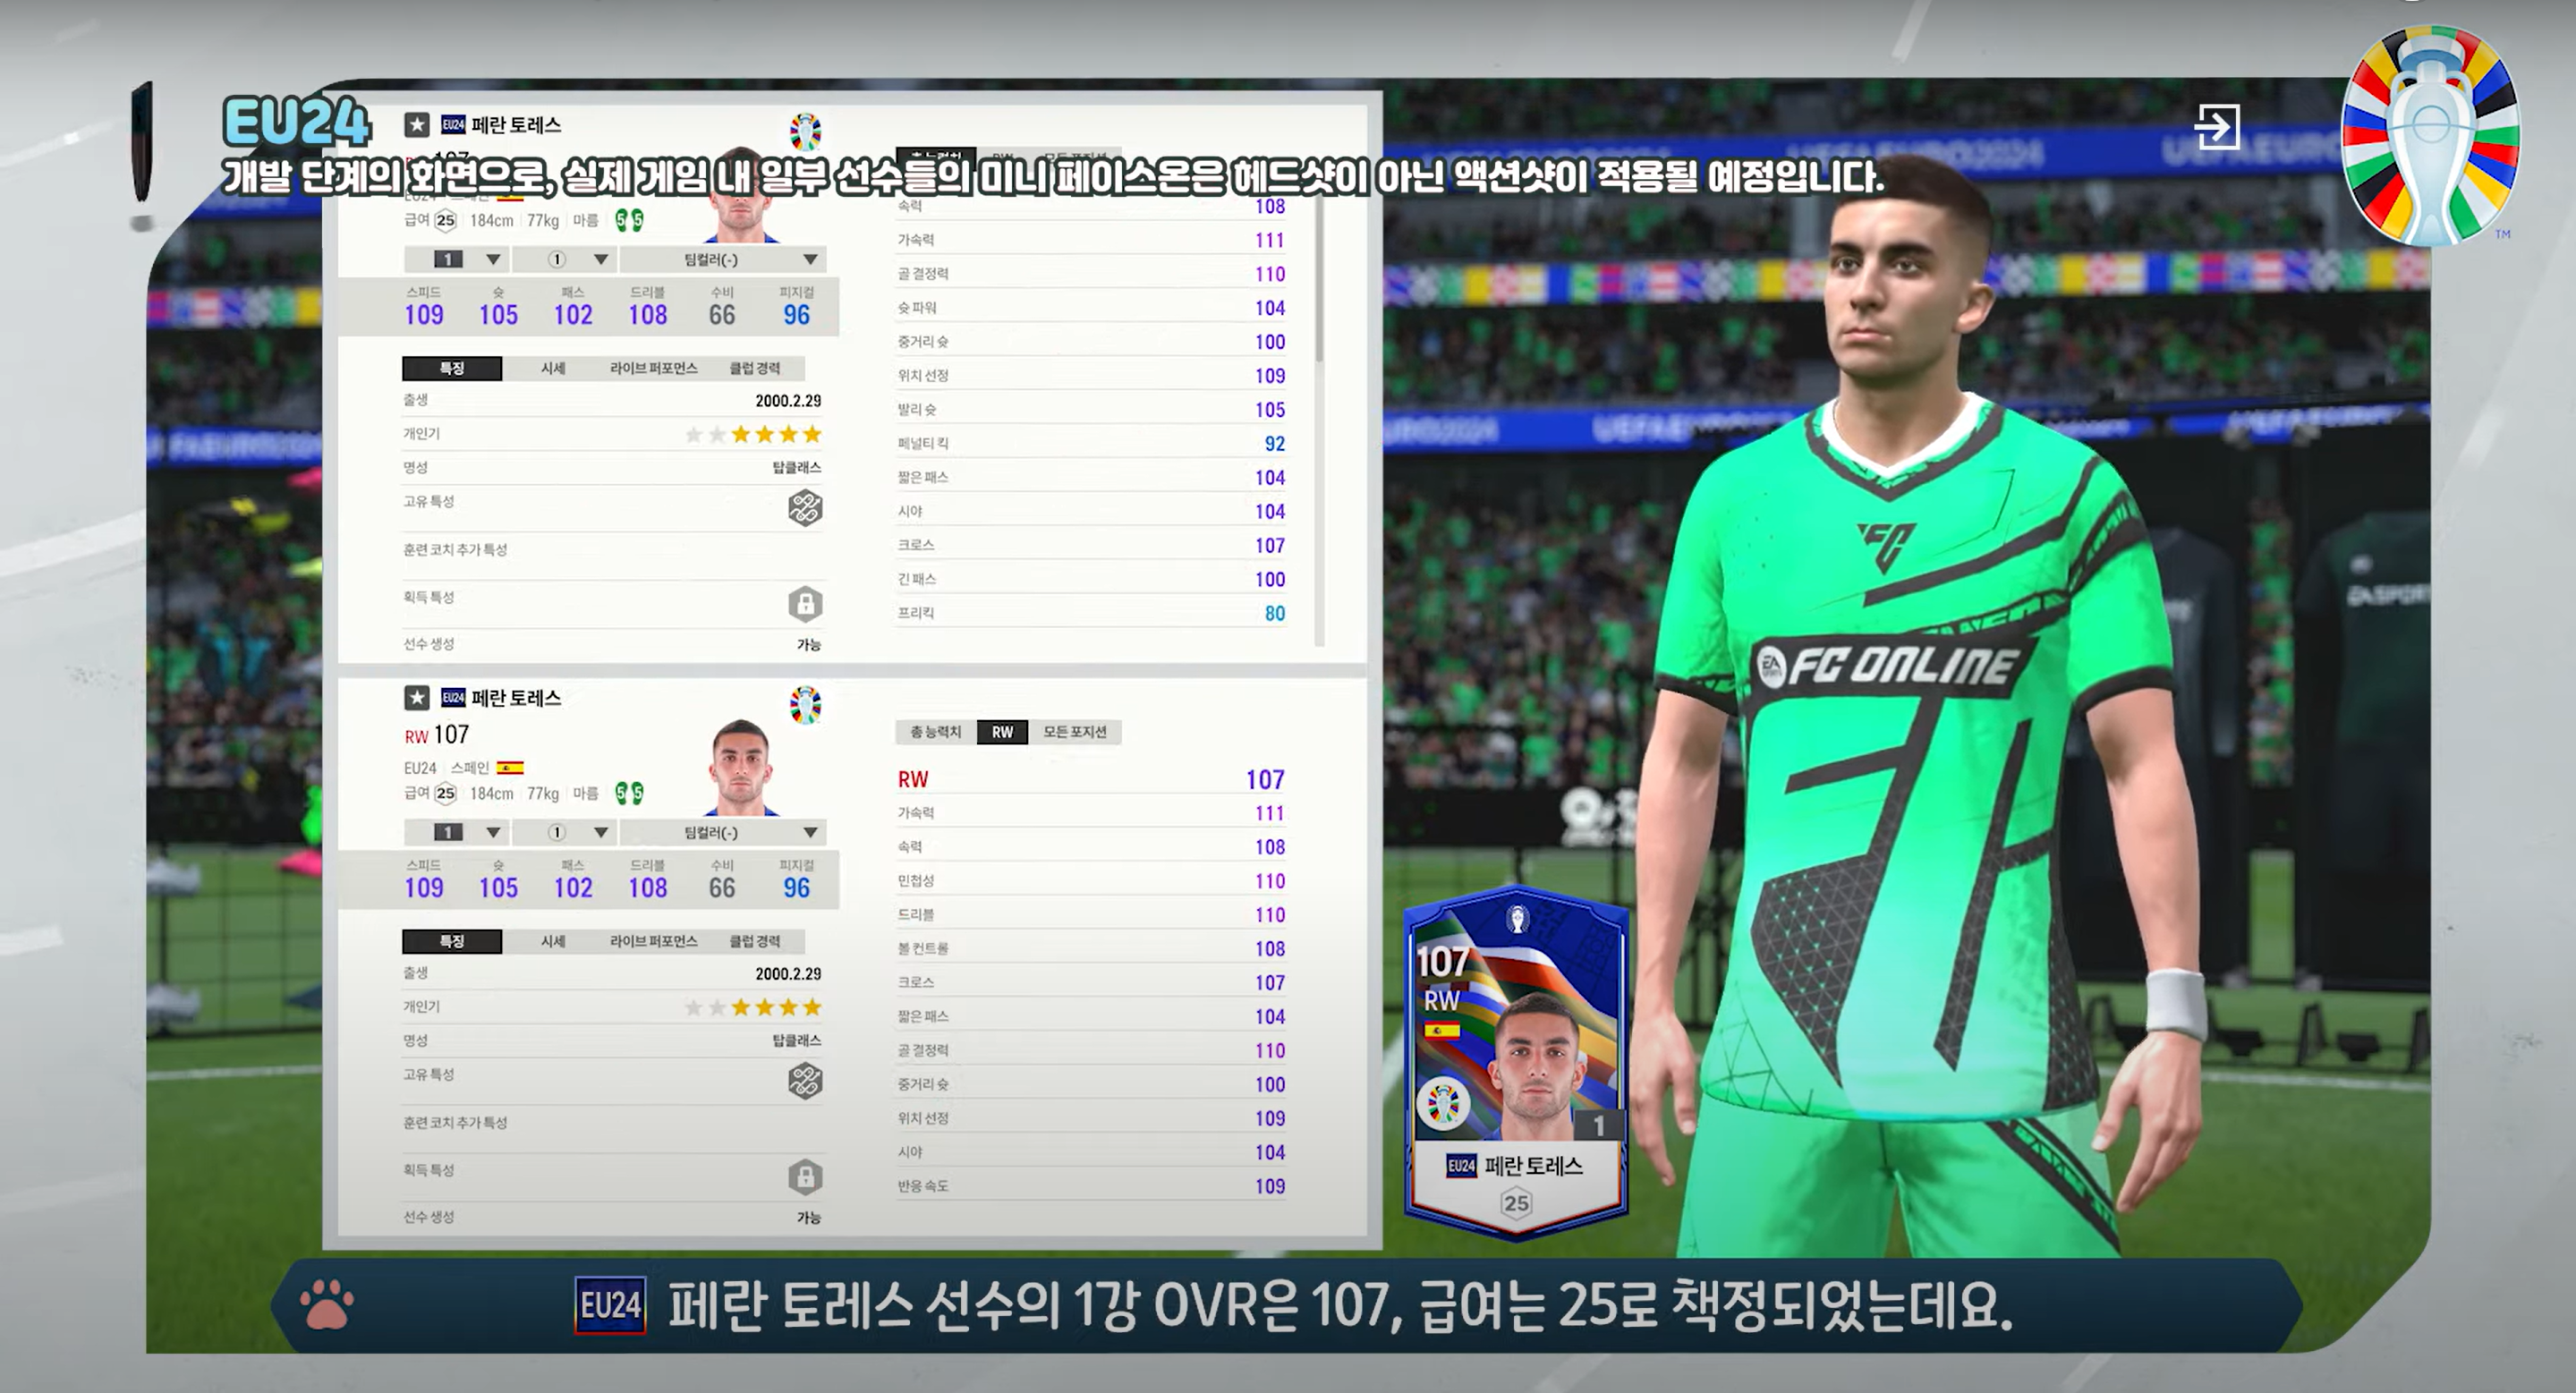The height and width of the screenshot is (1393, 2576).
Task: Click the Euro trophy logo in lower panel header
Action: tap(805, 705)
